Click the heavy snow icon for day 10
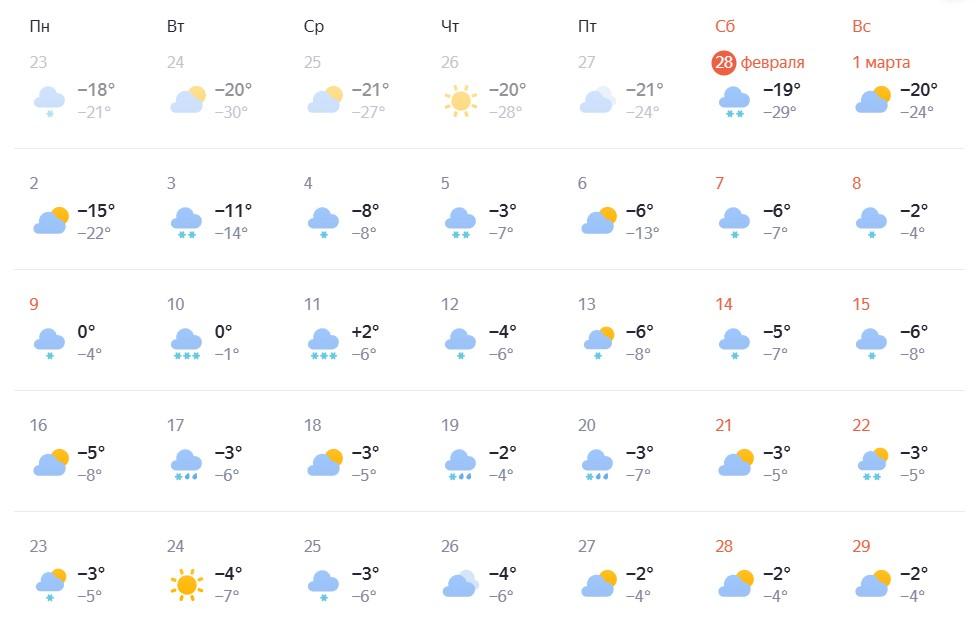Image resolution: width=980 pixels, height=625 pixels. click(186, 342)
